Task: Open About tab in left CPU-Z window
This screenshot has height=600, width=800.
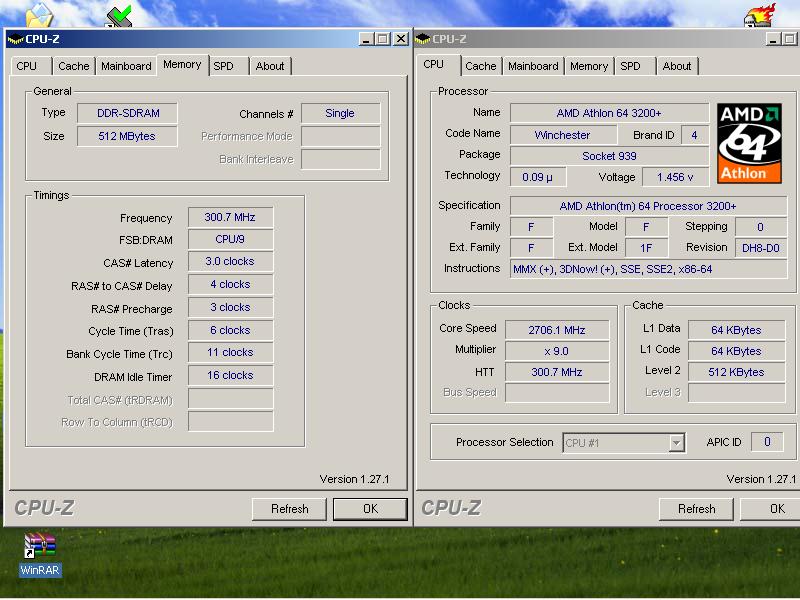Action: [270, 66]
